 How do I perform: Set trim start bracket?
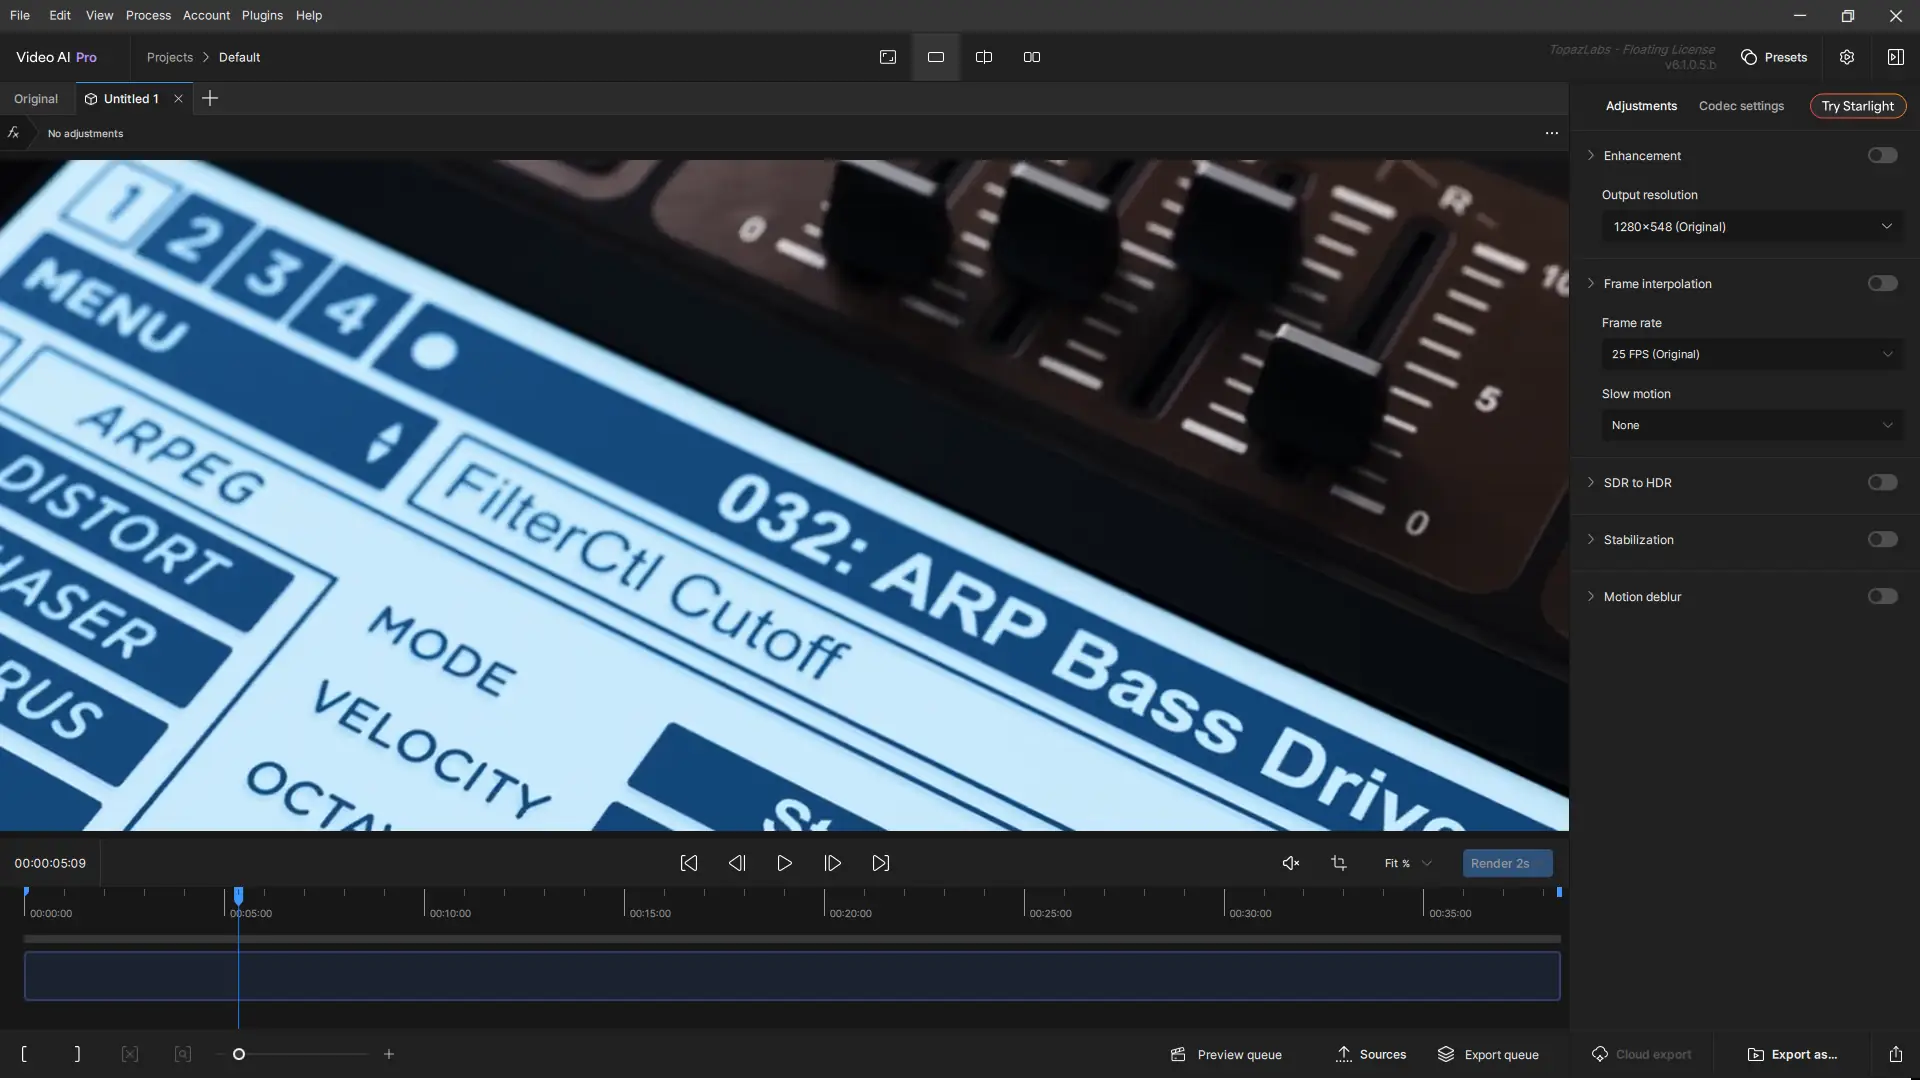pyautogui.click(x=24, y=1054)
